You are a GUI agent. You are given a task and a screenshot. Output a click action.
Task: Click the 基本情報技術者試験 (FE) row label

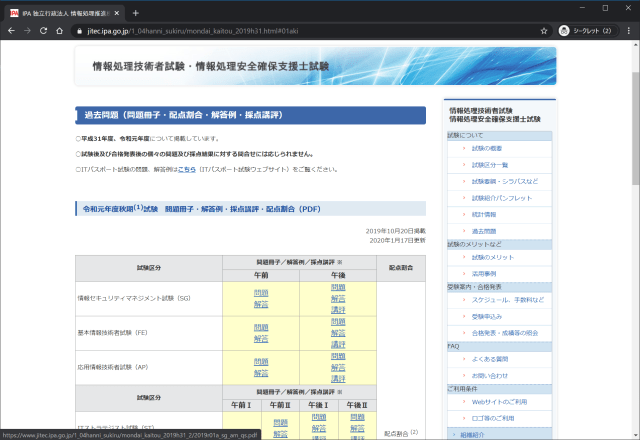pos(113,333)
